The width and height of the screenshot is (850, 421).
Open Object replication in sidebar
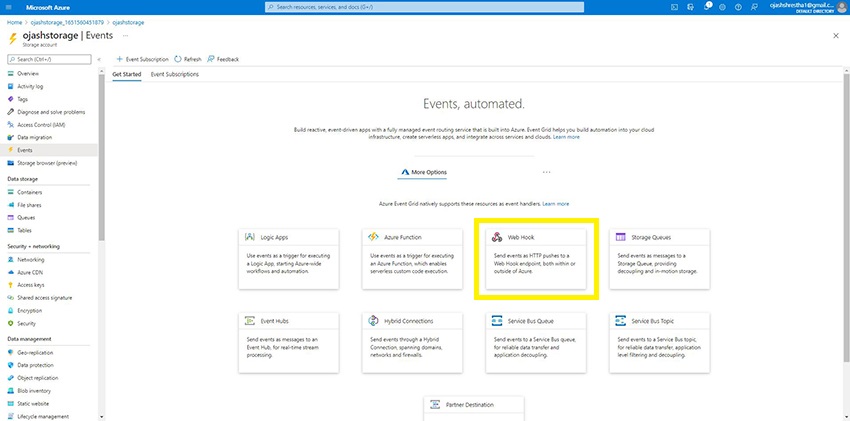tap(37, 378)
